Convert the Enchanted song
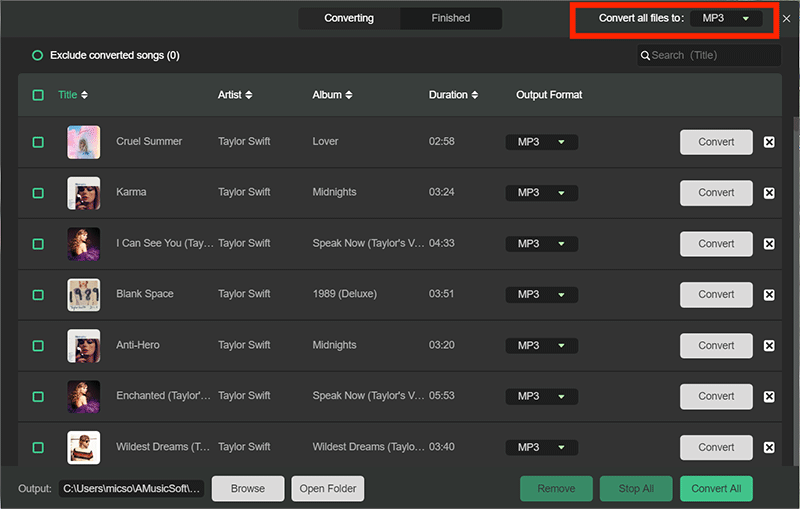The image size is (800, 509). pos(716,396)
